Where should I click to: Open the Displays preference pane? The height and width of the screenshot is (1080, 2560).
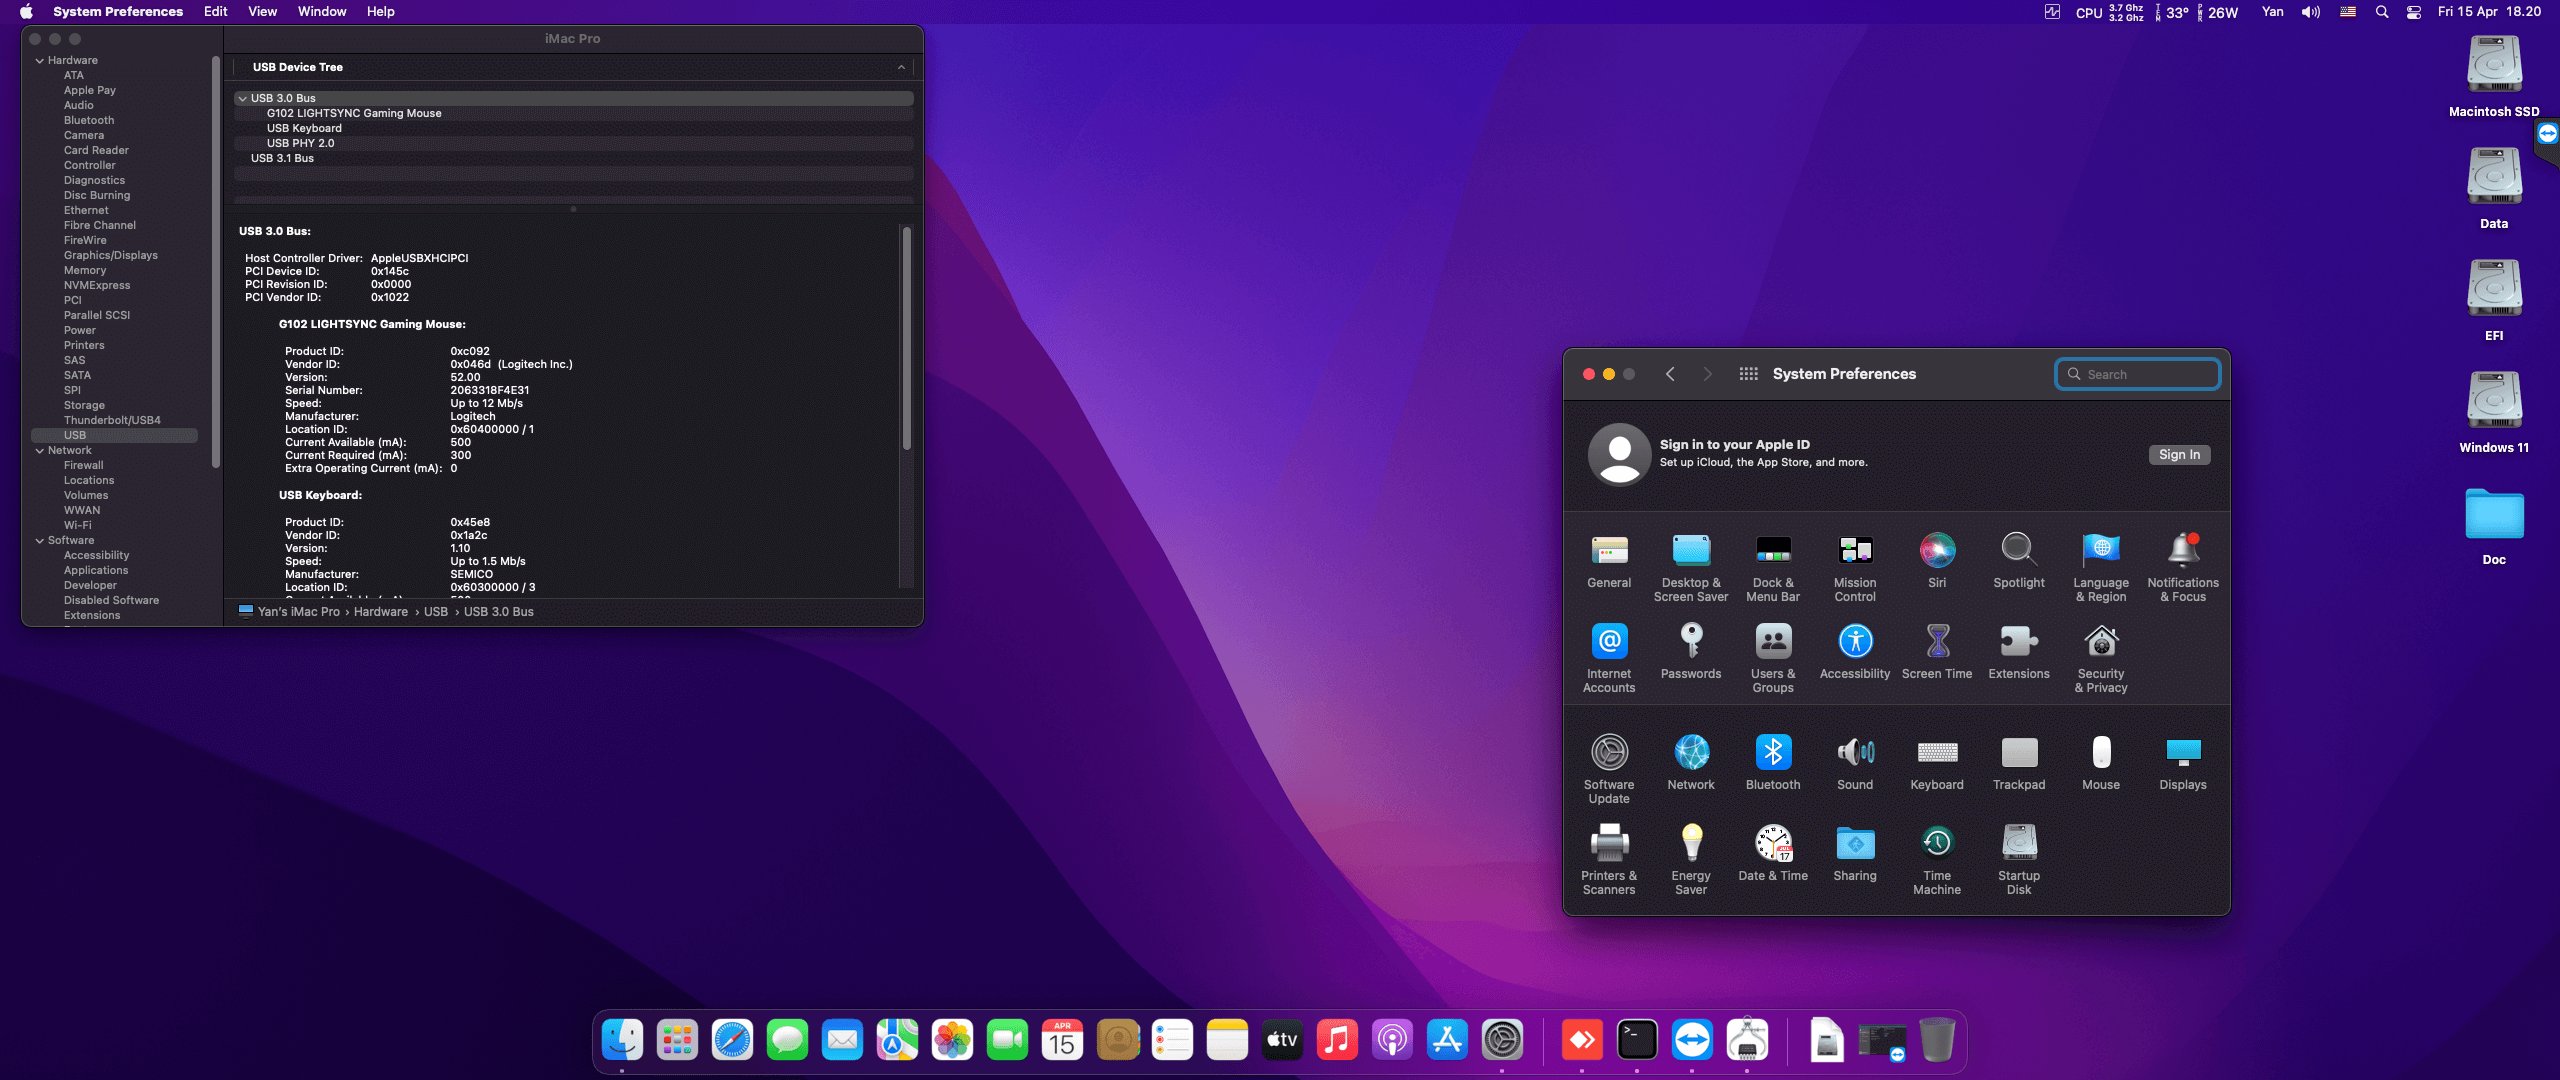[2183, 763]
